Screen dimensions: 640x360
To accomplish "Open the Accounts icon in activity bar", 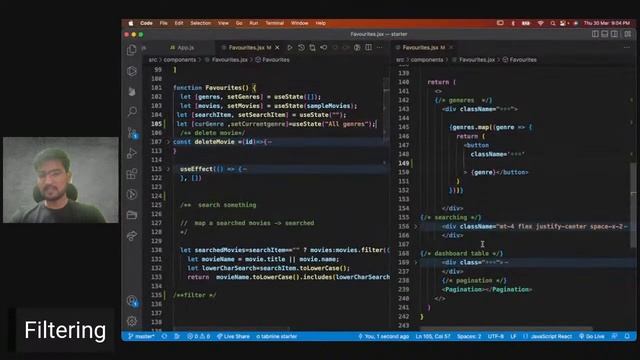I will pos(131,301).
